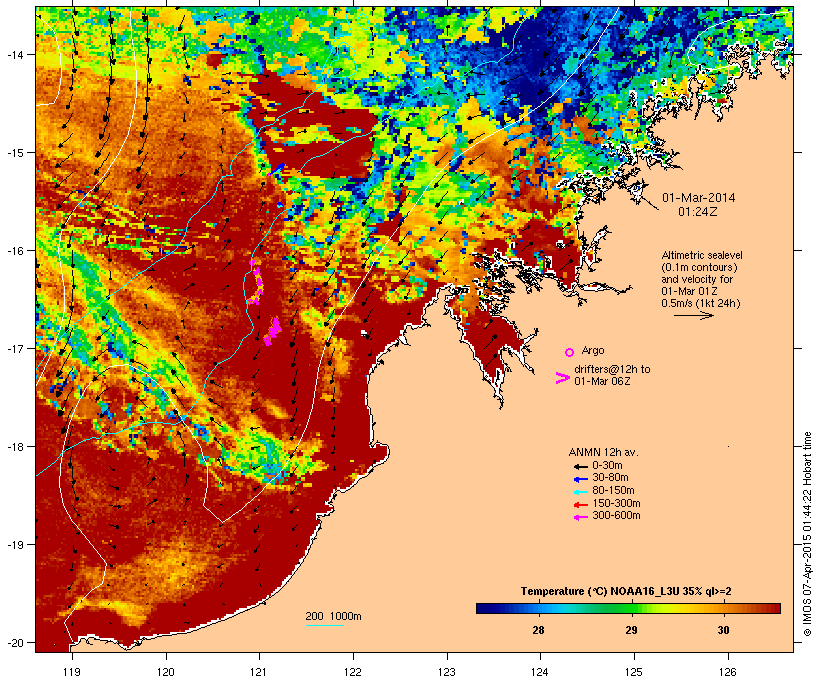Click the dark blue end of color bar
Image resolution: width=820 pixels, height=680 pixels.
tap(481, 608)
